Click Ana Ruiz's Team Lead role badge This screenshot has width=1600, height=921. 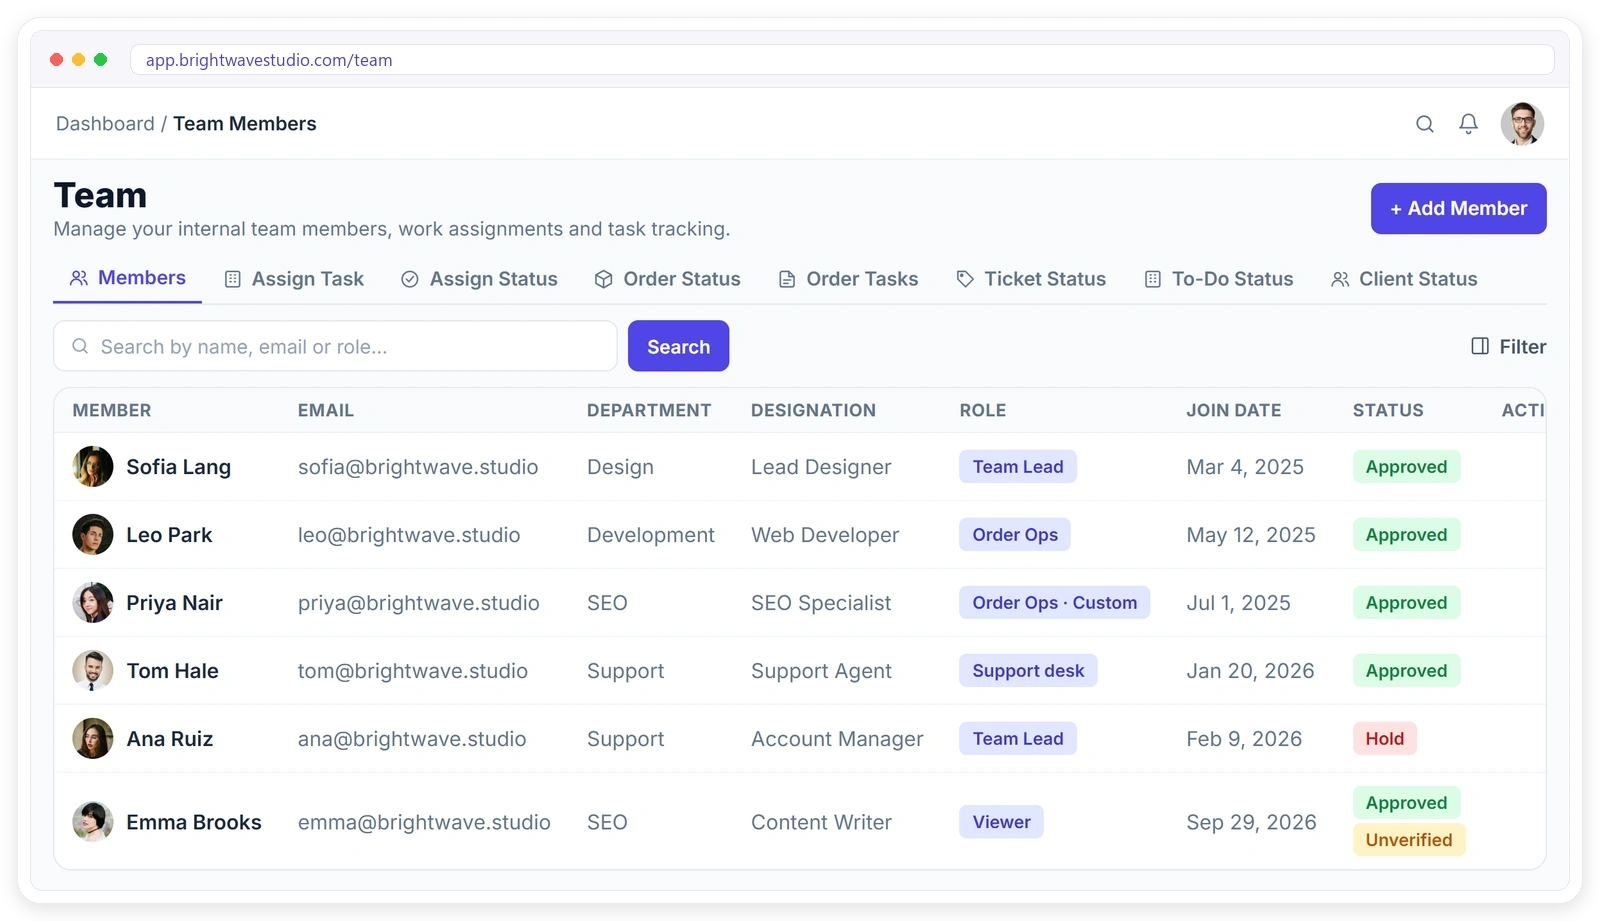[1018, 739]
